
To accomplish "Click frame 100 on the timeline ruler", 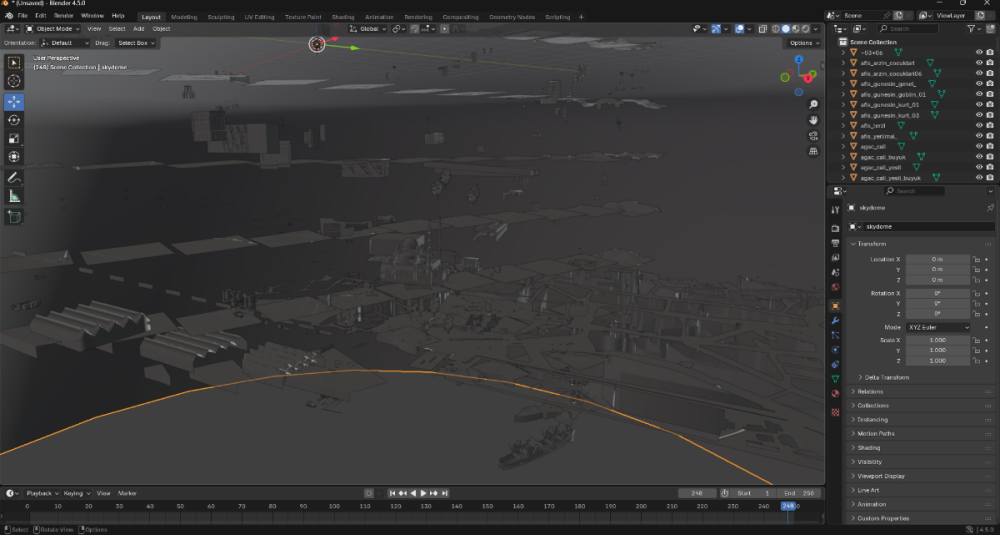I will pyautogui.click(x=334, y=506).
